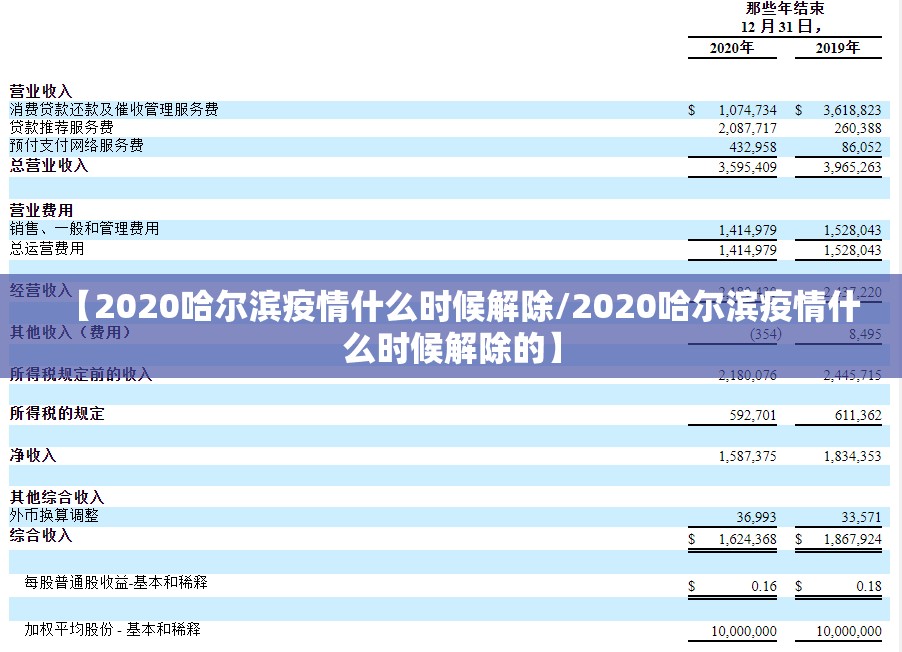Screen dimensions: 902x652
Task: Click the 1,074,734 value cell
Action: coord(747,110)
